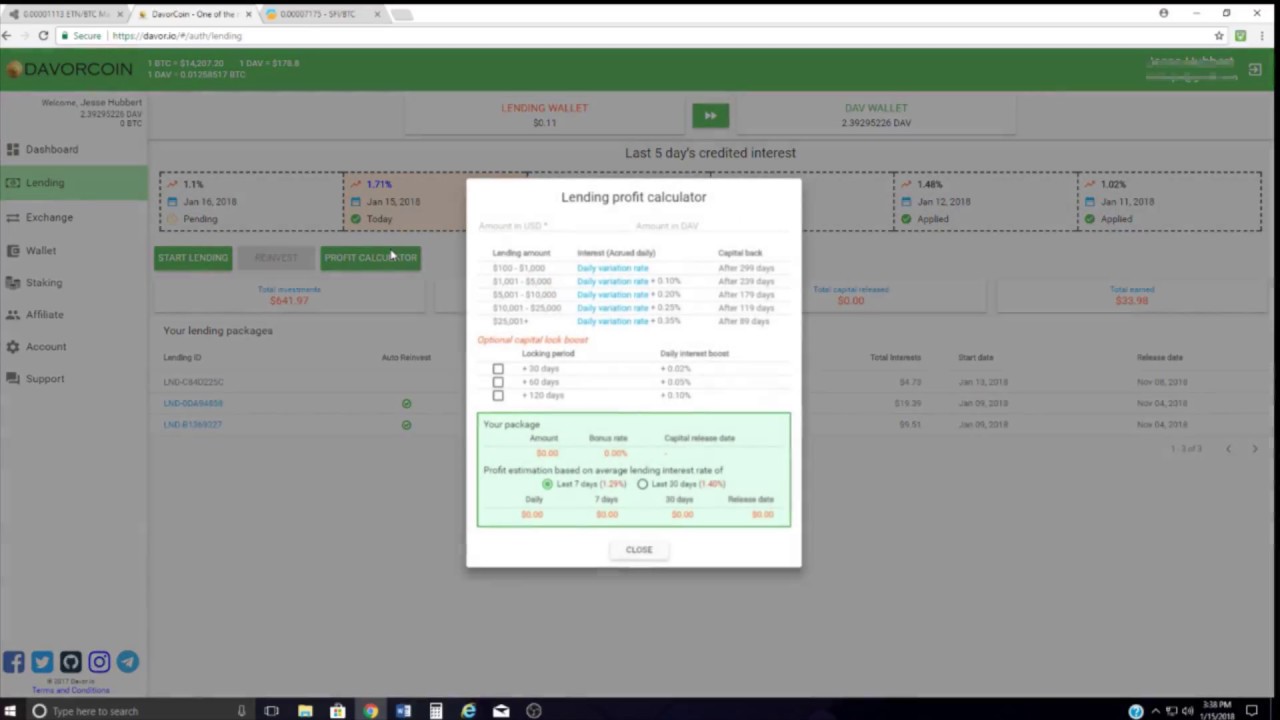Open the GitHub social link icon
1280x720 pixels.
pos(70,662)
